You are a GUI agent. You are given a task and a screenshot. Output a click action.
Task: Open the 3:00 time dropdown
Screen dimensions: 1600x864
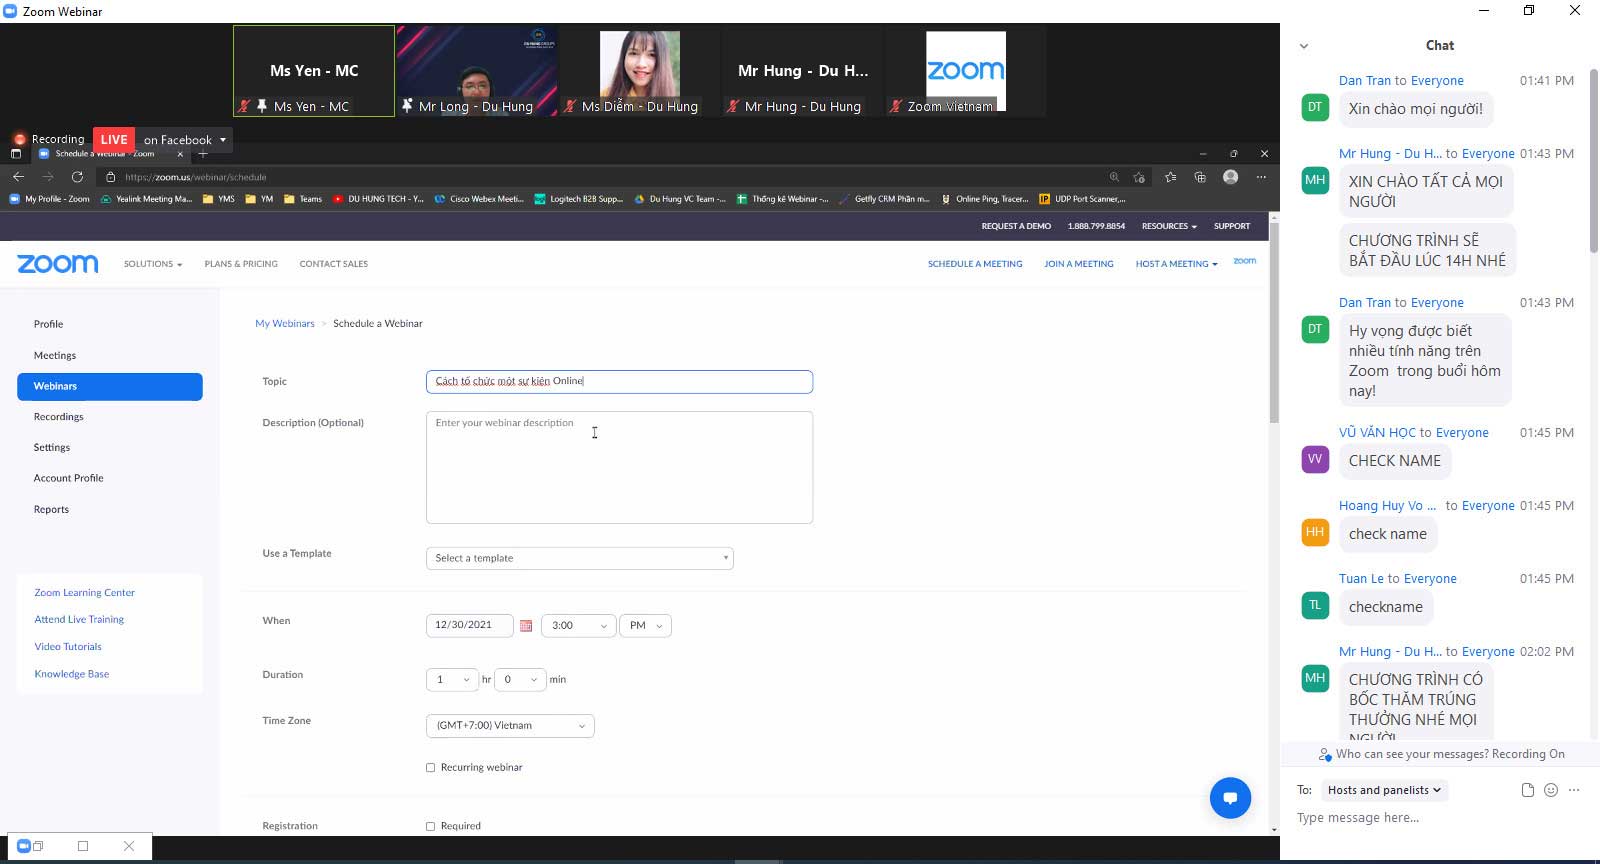tap(578, 626)
